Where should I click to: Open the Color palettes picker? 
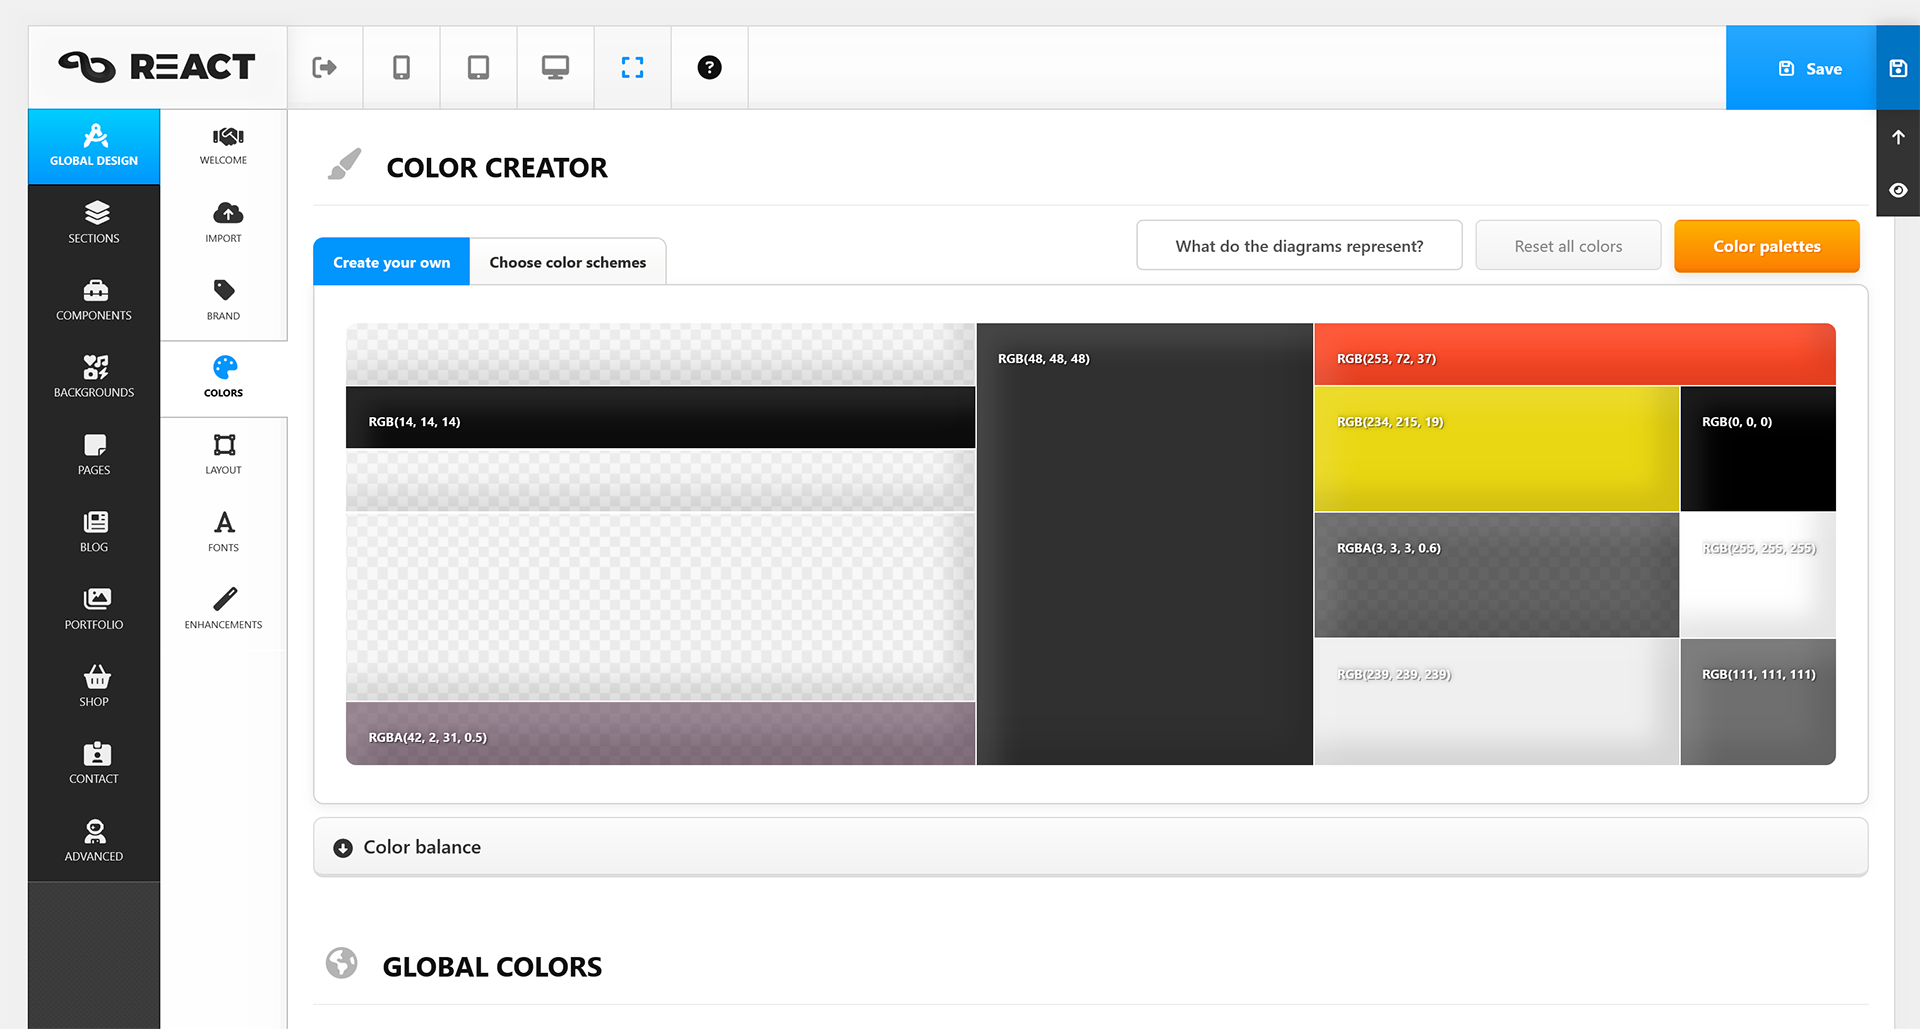click(1766, 245)
